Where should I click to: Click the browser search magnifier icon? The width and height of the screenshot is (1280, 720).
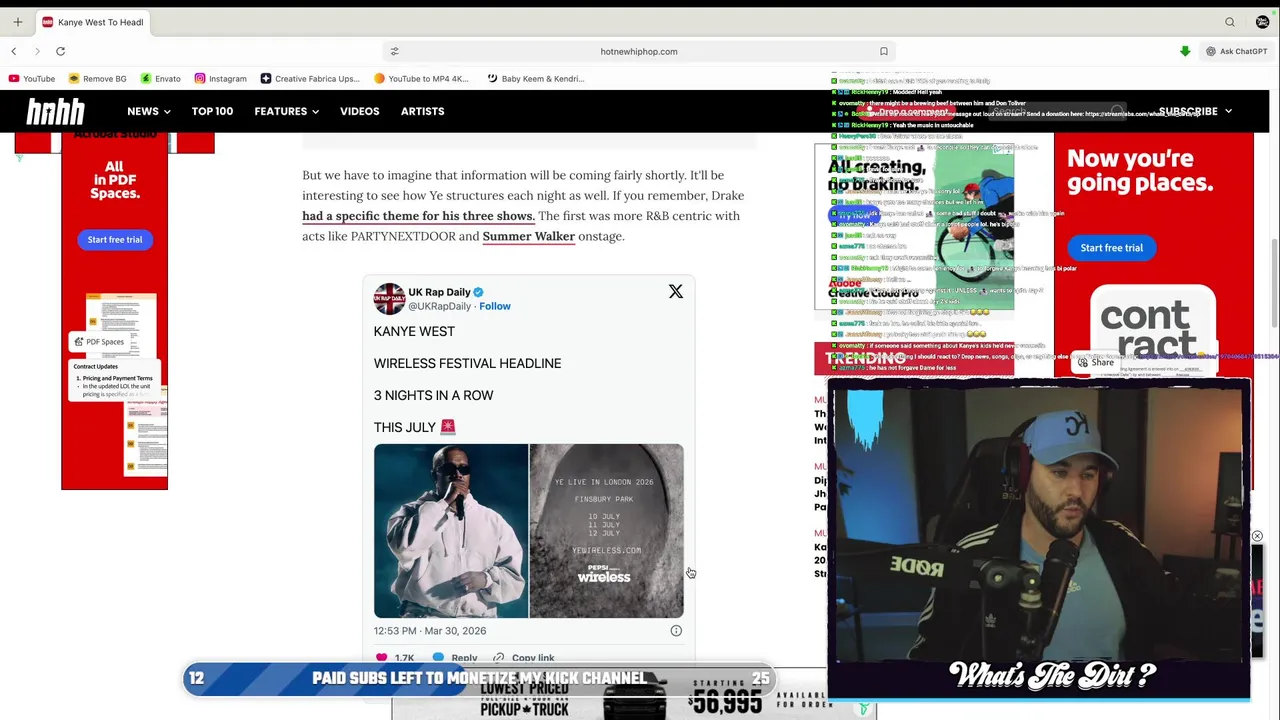coord(1230,22)
